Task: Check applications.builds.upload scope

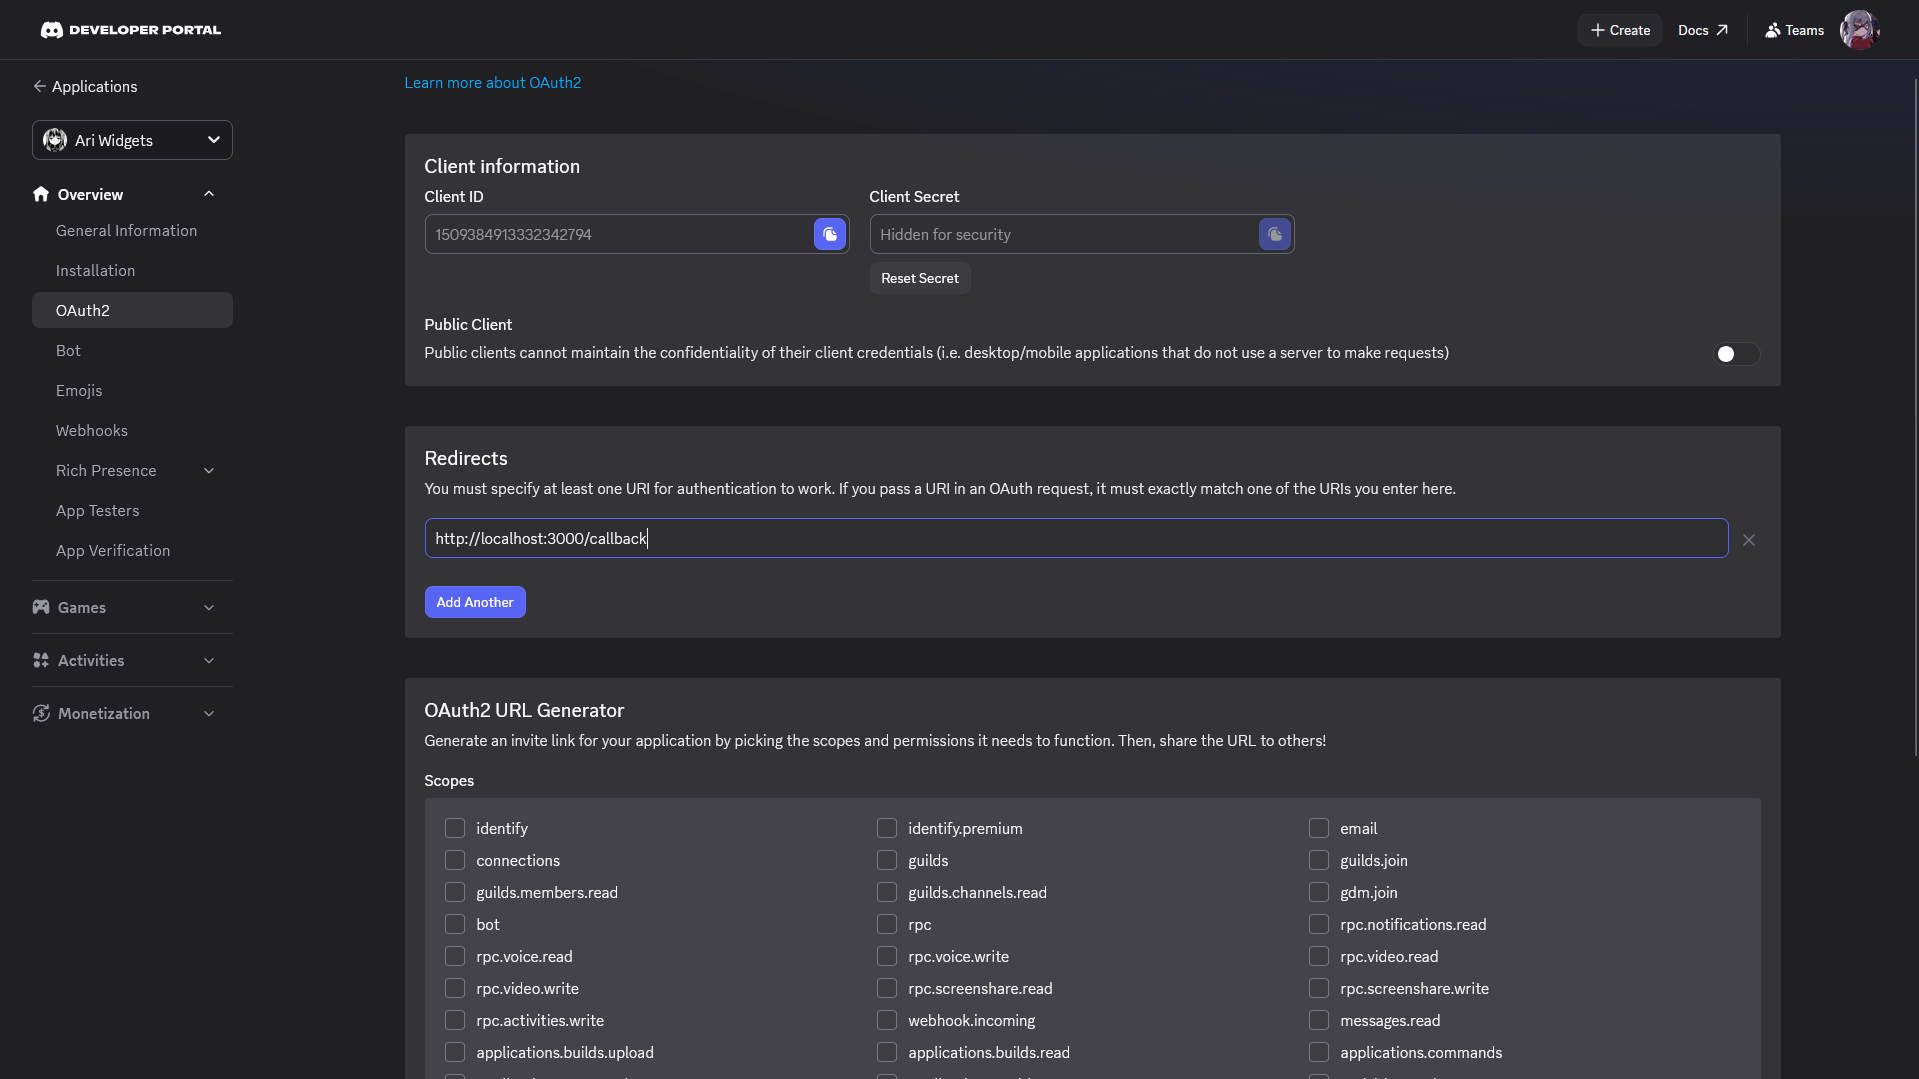Action: point(455,1052)
